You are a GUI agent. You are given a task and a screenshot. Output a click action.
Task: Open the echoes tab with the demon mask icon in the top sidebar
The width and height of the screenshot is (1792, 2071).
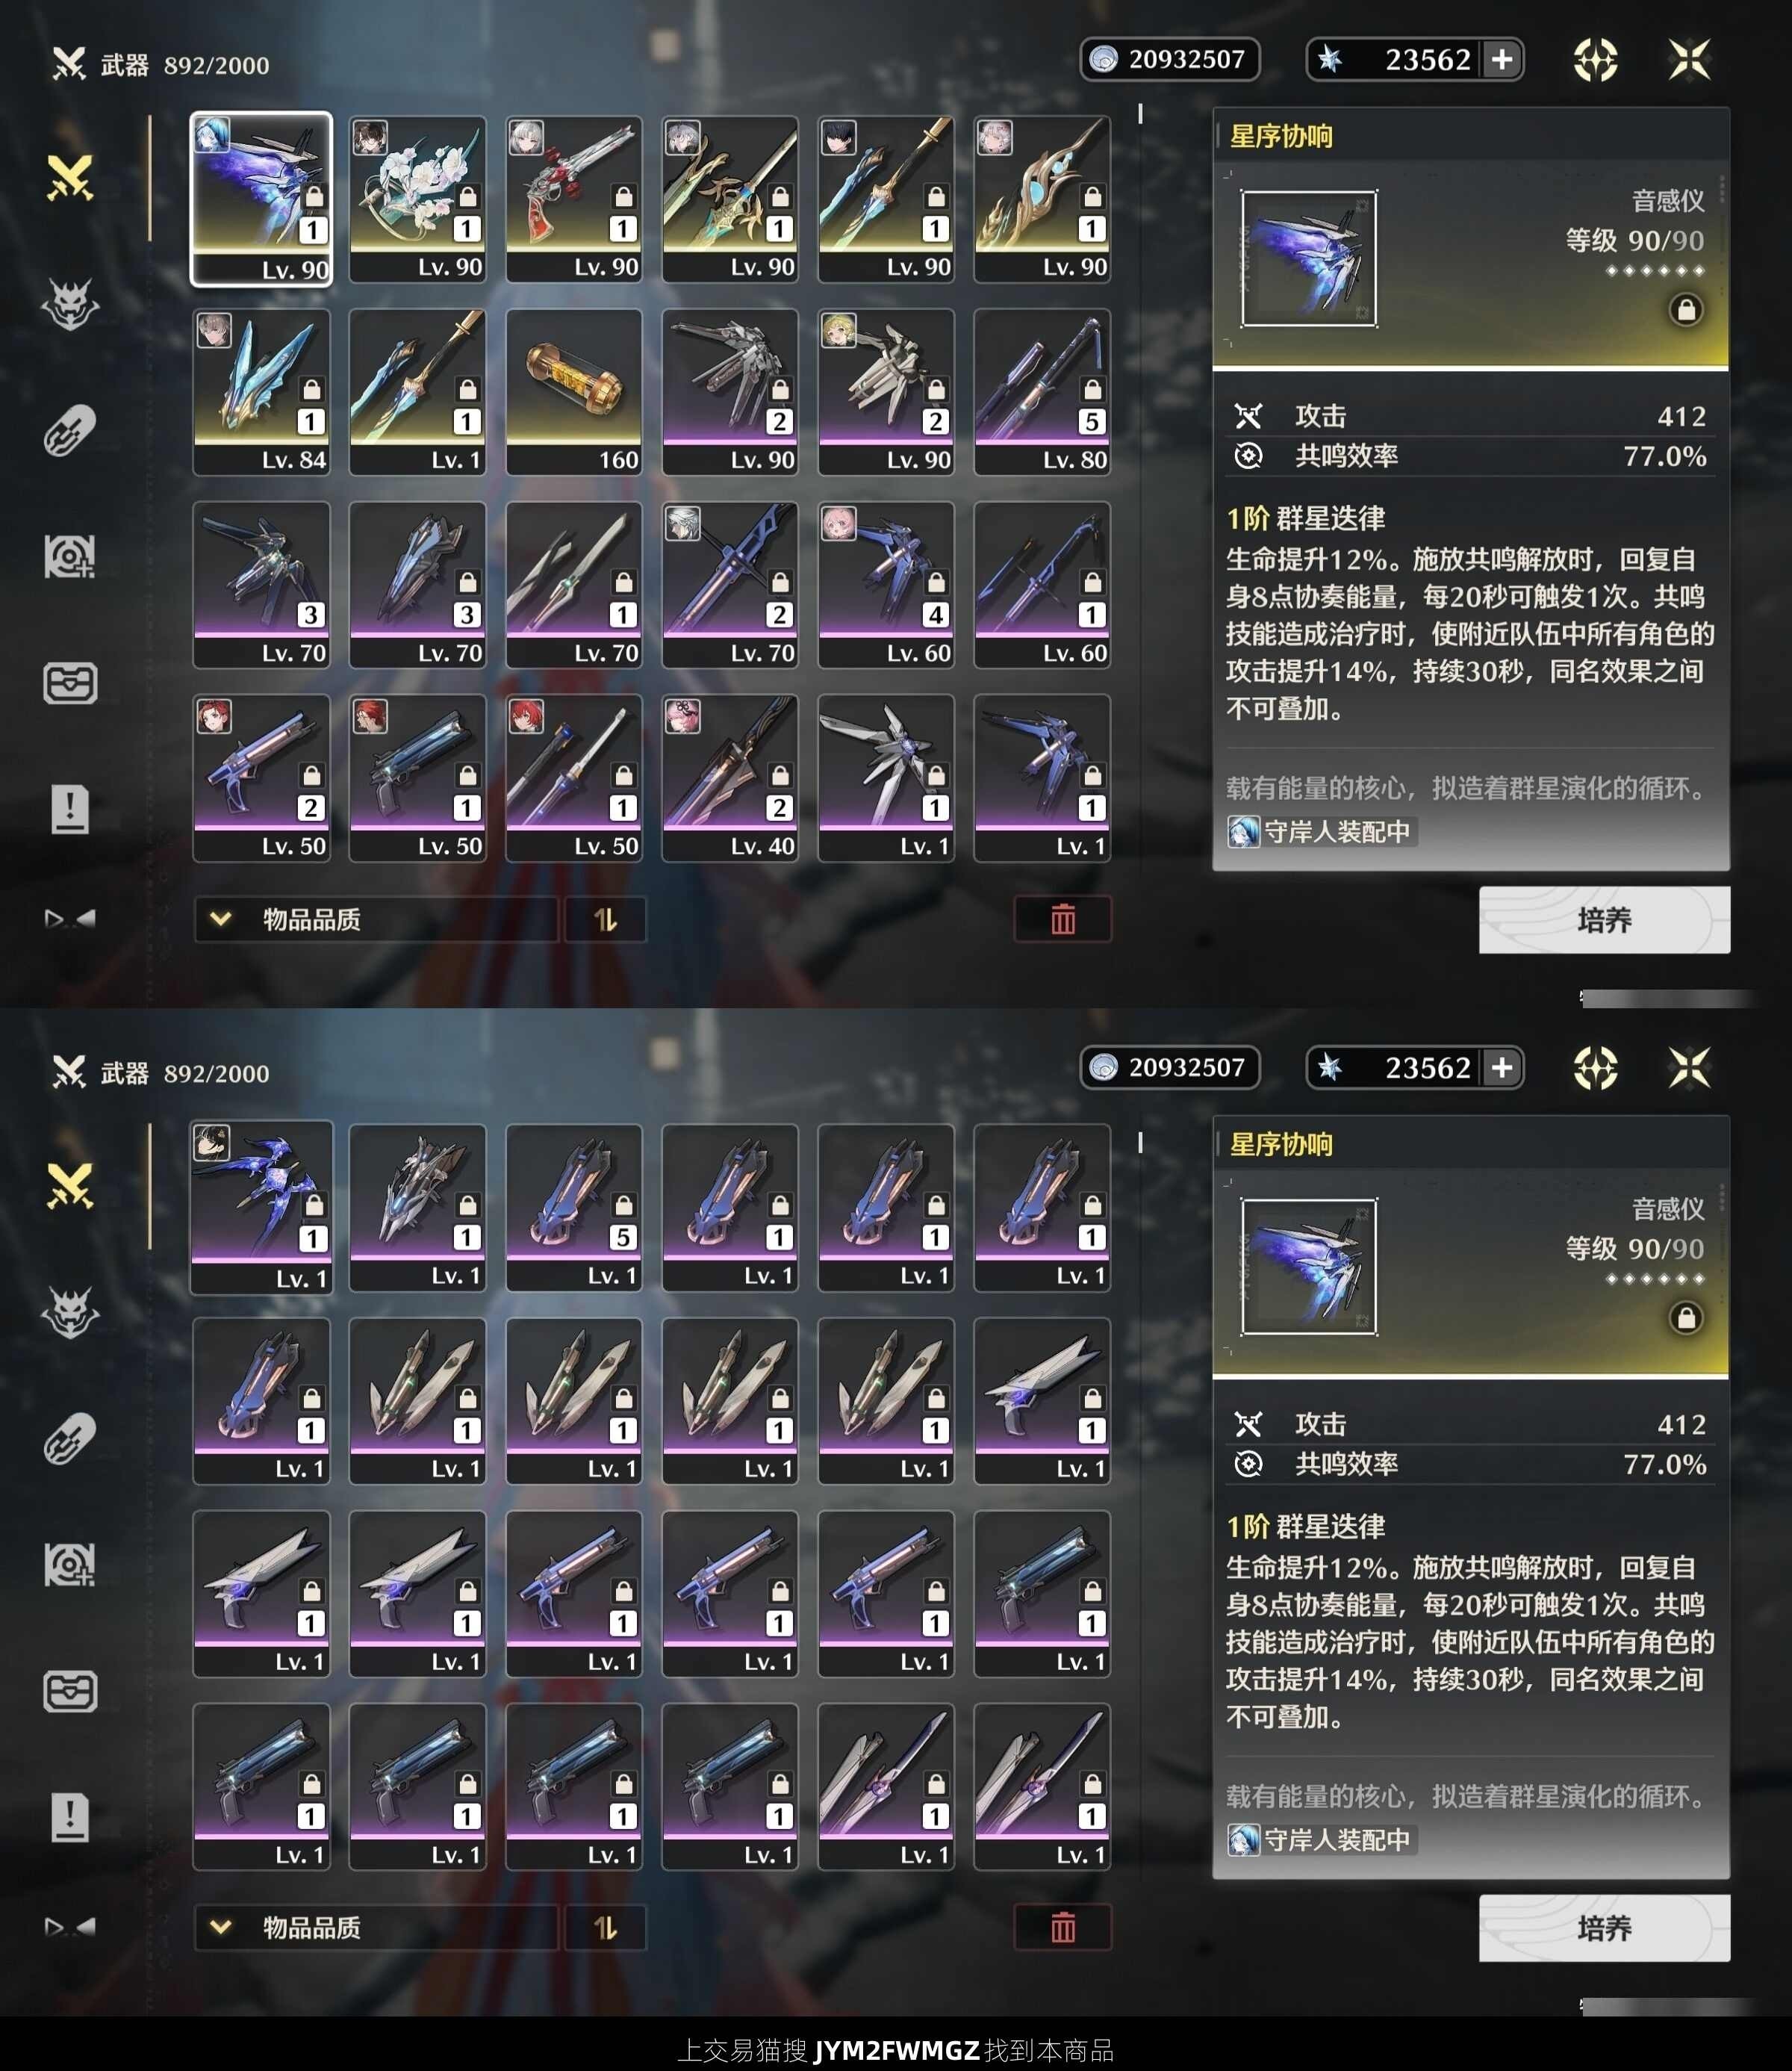70,304
